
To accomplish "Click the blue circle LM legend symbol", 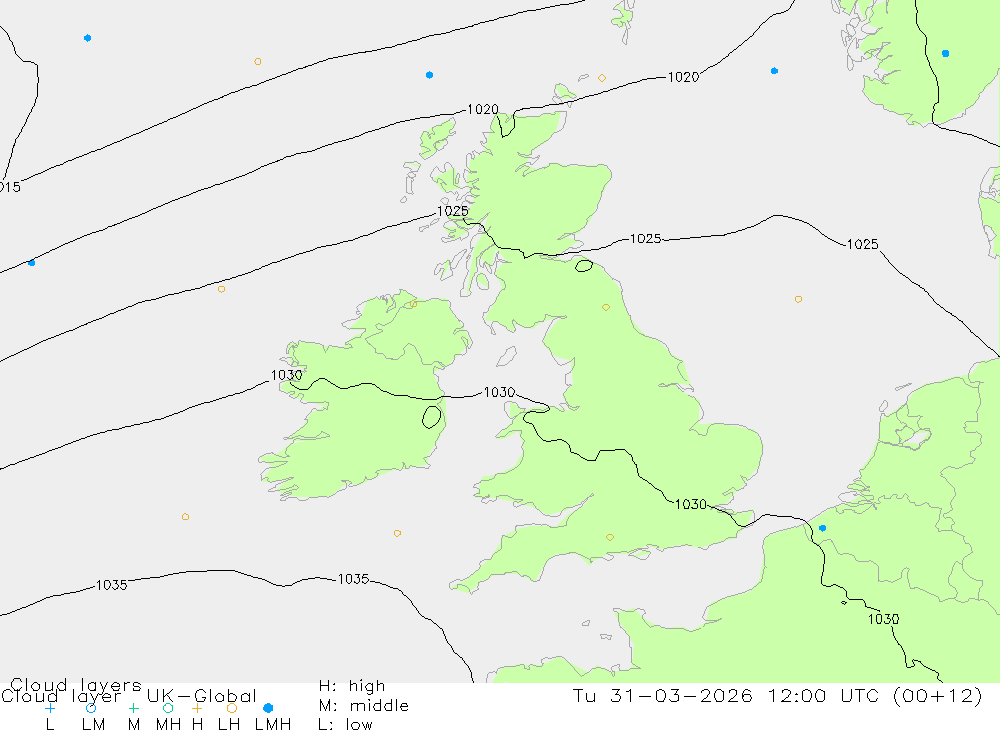I will pyautogui.click(x=91, y=708).
